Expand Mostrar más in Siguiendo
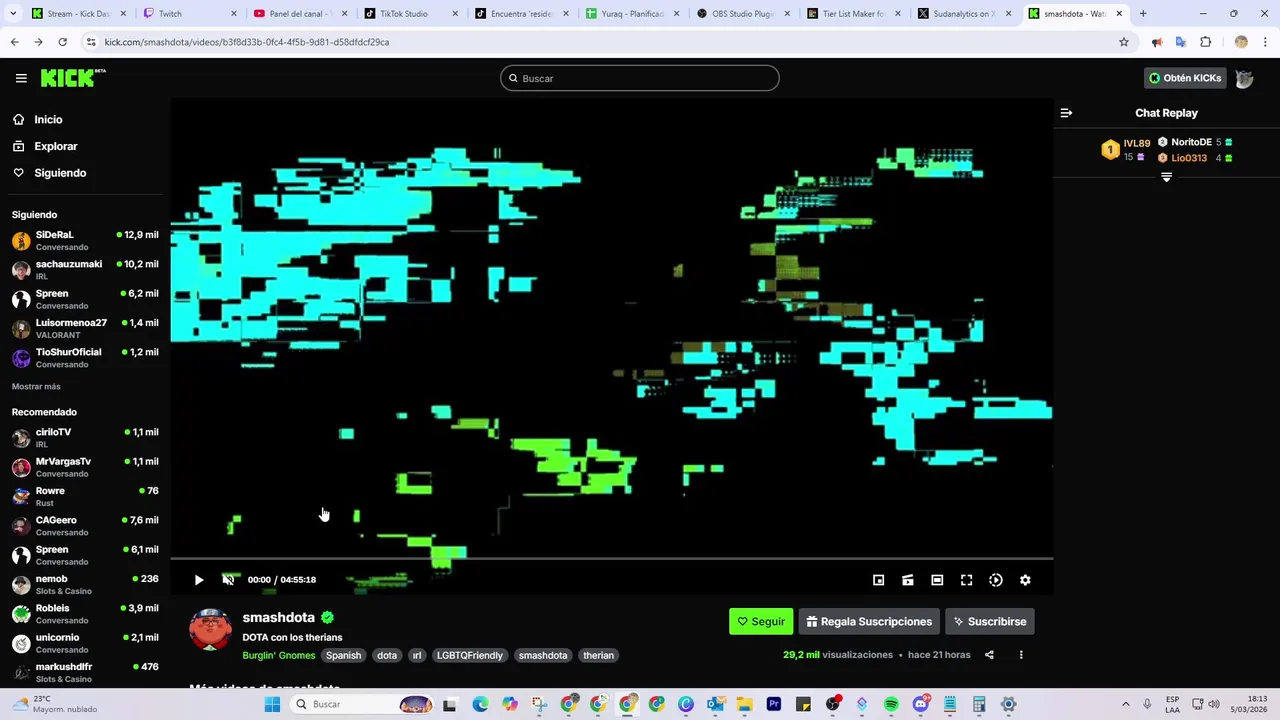The image size is (1280, 720). click(x=36, y=386)
